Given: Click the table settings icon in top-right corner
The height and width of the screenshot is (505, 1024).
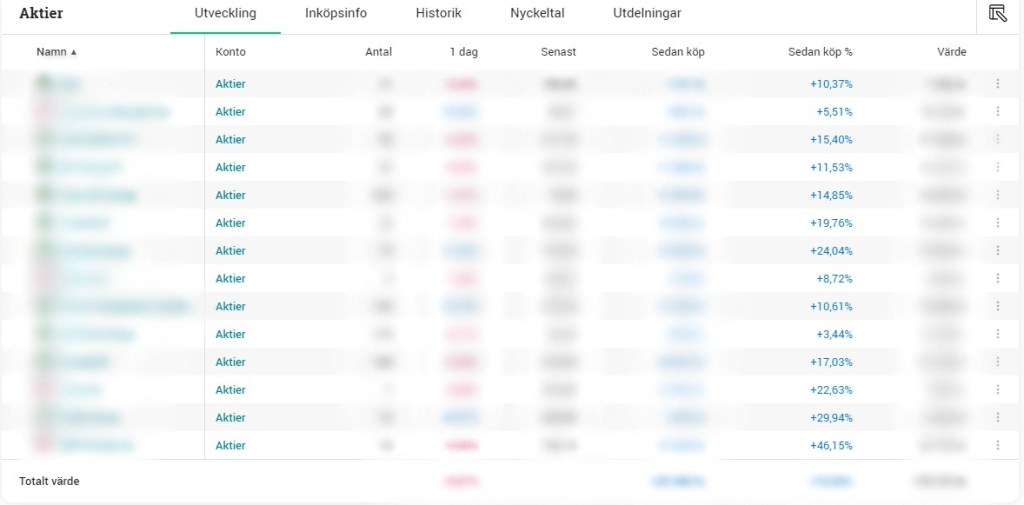Looking at the screenshot, I should tap(997, 13).
